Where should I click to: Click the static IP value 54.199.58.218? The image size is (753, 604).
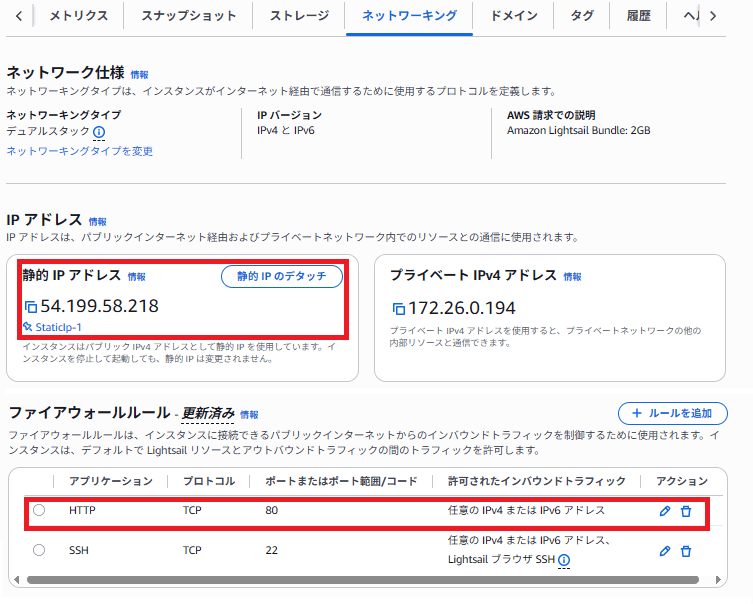(x=99, y=306)
